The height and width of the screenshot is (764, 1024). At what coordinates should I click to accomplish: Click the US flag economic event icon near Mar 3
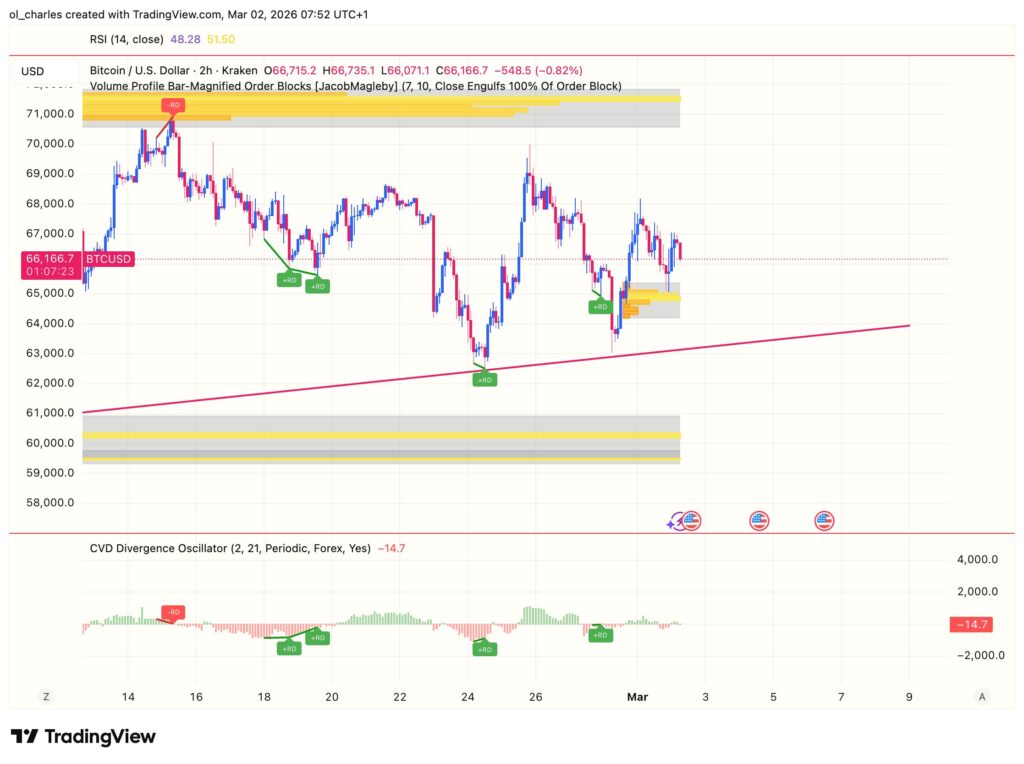(693, 520)
